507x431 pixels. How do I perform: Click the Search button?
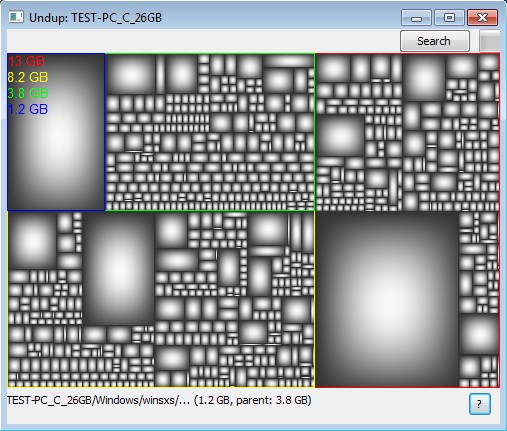pos(435,41)
